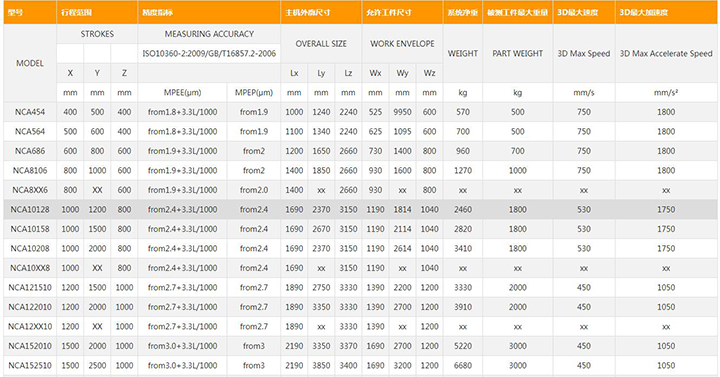Select the PART WEIGHT header cell
Screen dimensions: 720x377
[518, 54]
